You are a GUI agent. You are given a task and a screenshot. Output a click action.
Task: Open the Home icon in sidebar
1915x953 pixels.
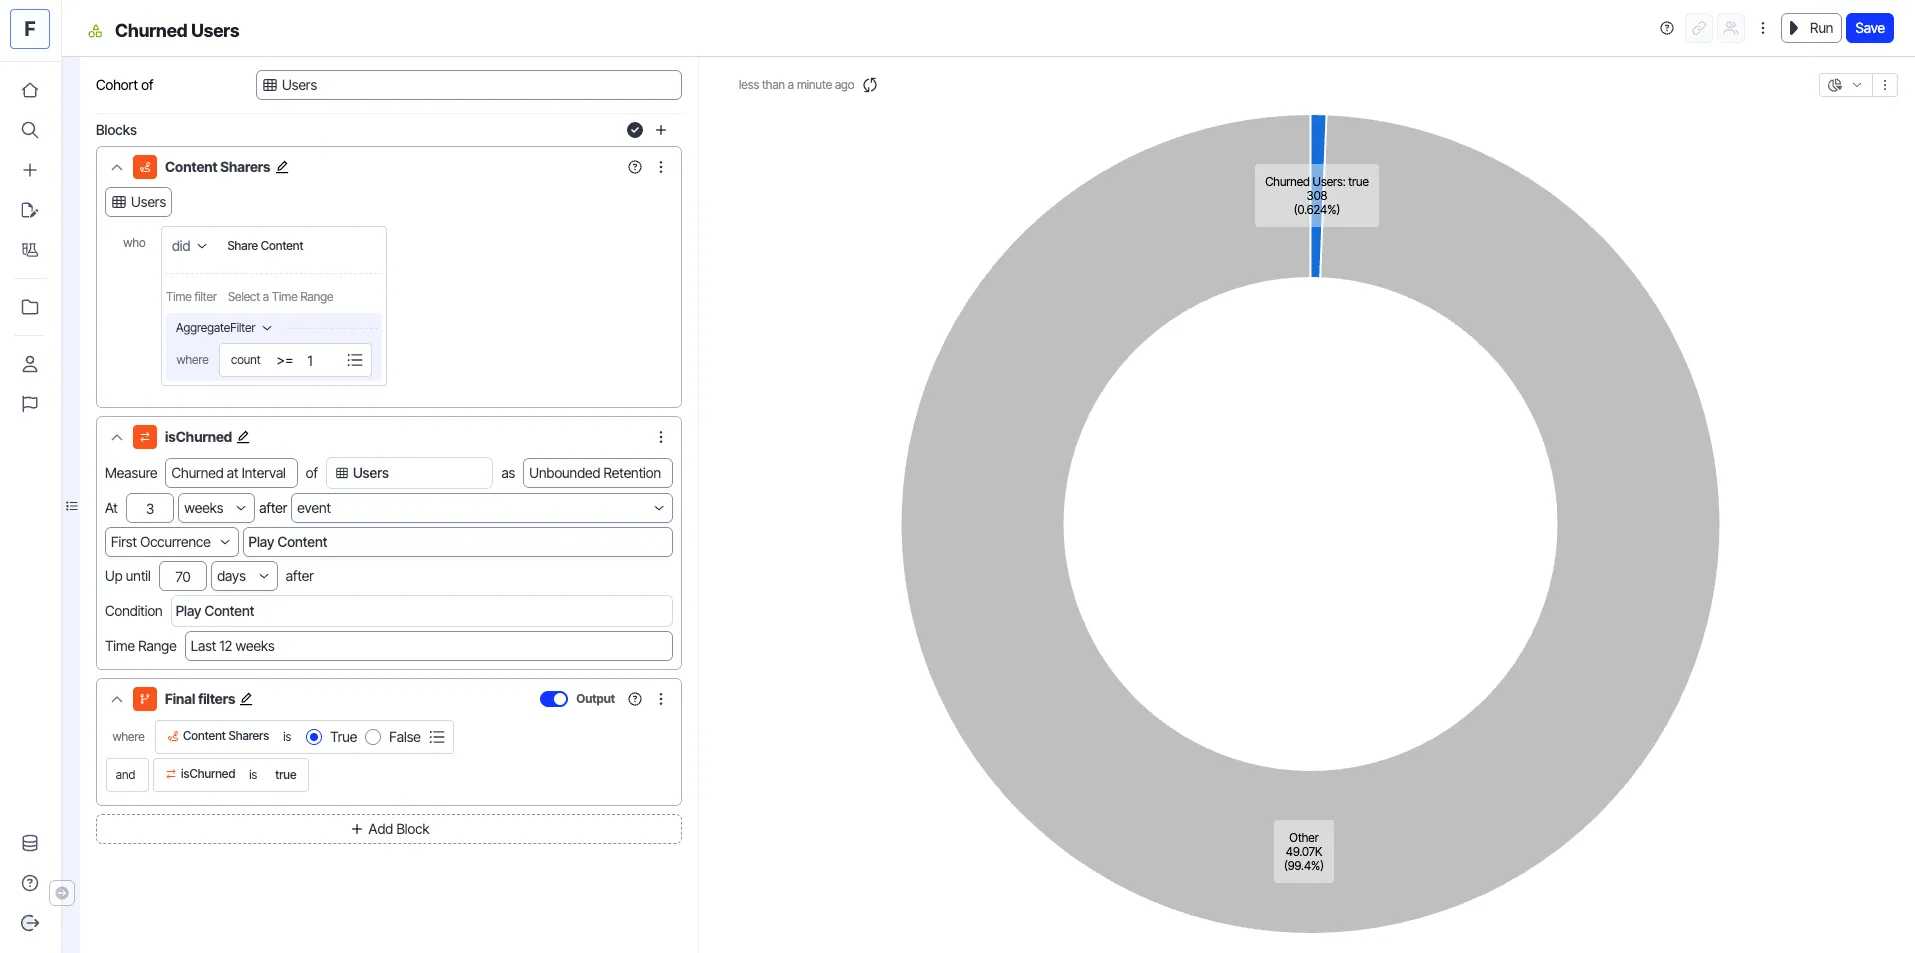click(x=30, y=90)
